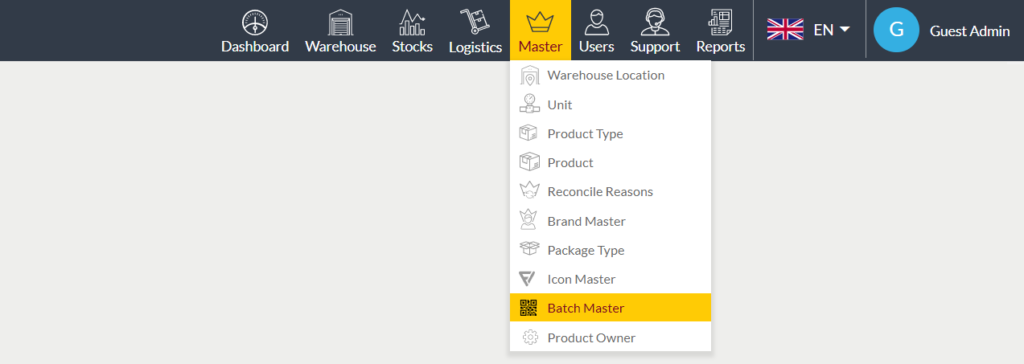
Task: Open the Reports document icon
Action: [x=720, y=23]
